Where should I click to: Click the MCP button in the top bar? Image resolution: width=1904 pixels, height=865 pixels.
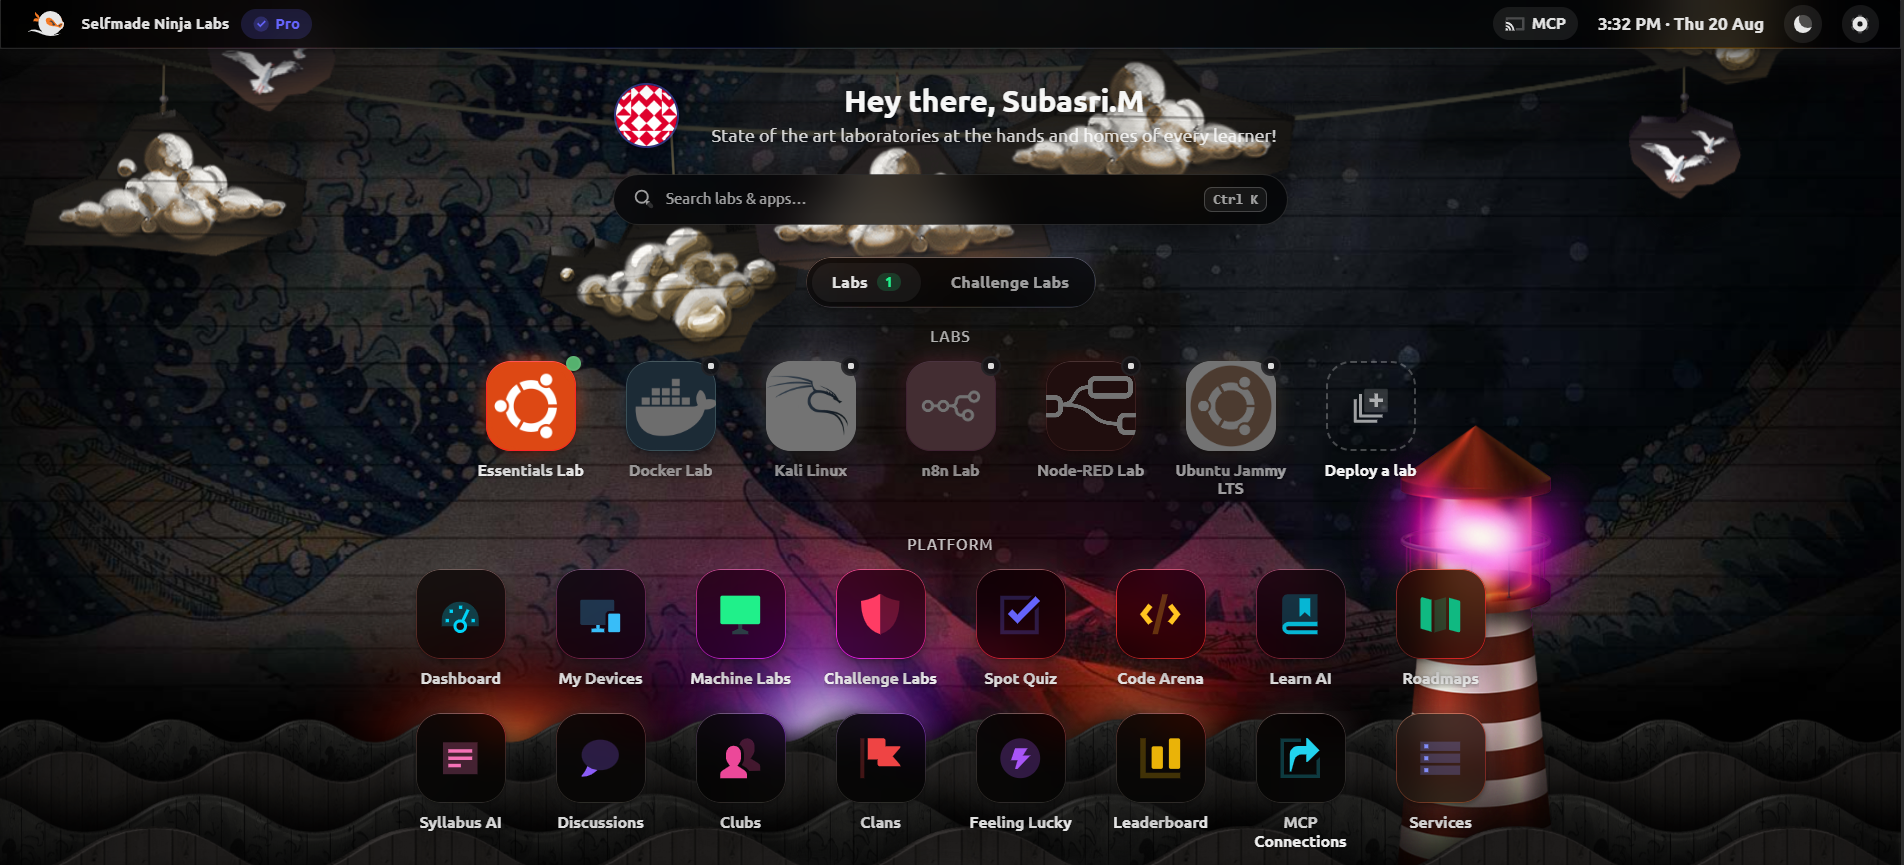click(x=1535, y=24)
